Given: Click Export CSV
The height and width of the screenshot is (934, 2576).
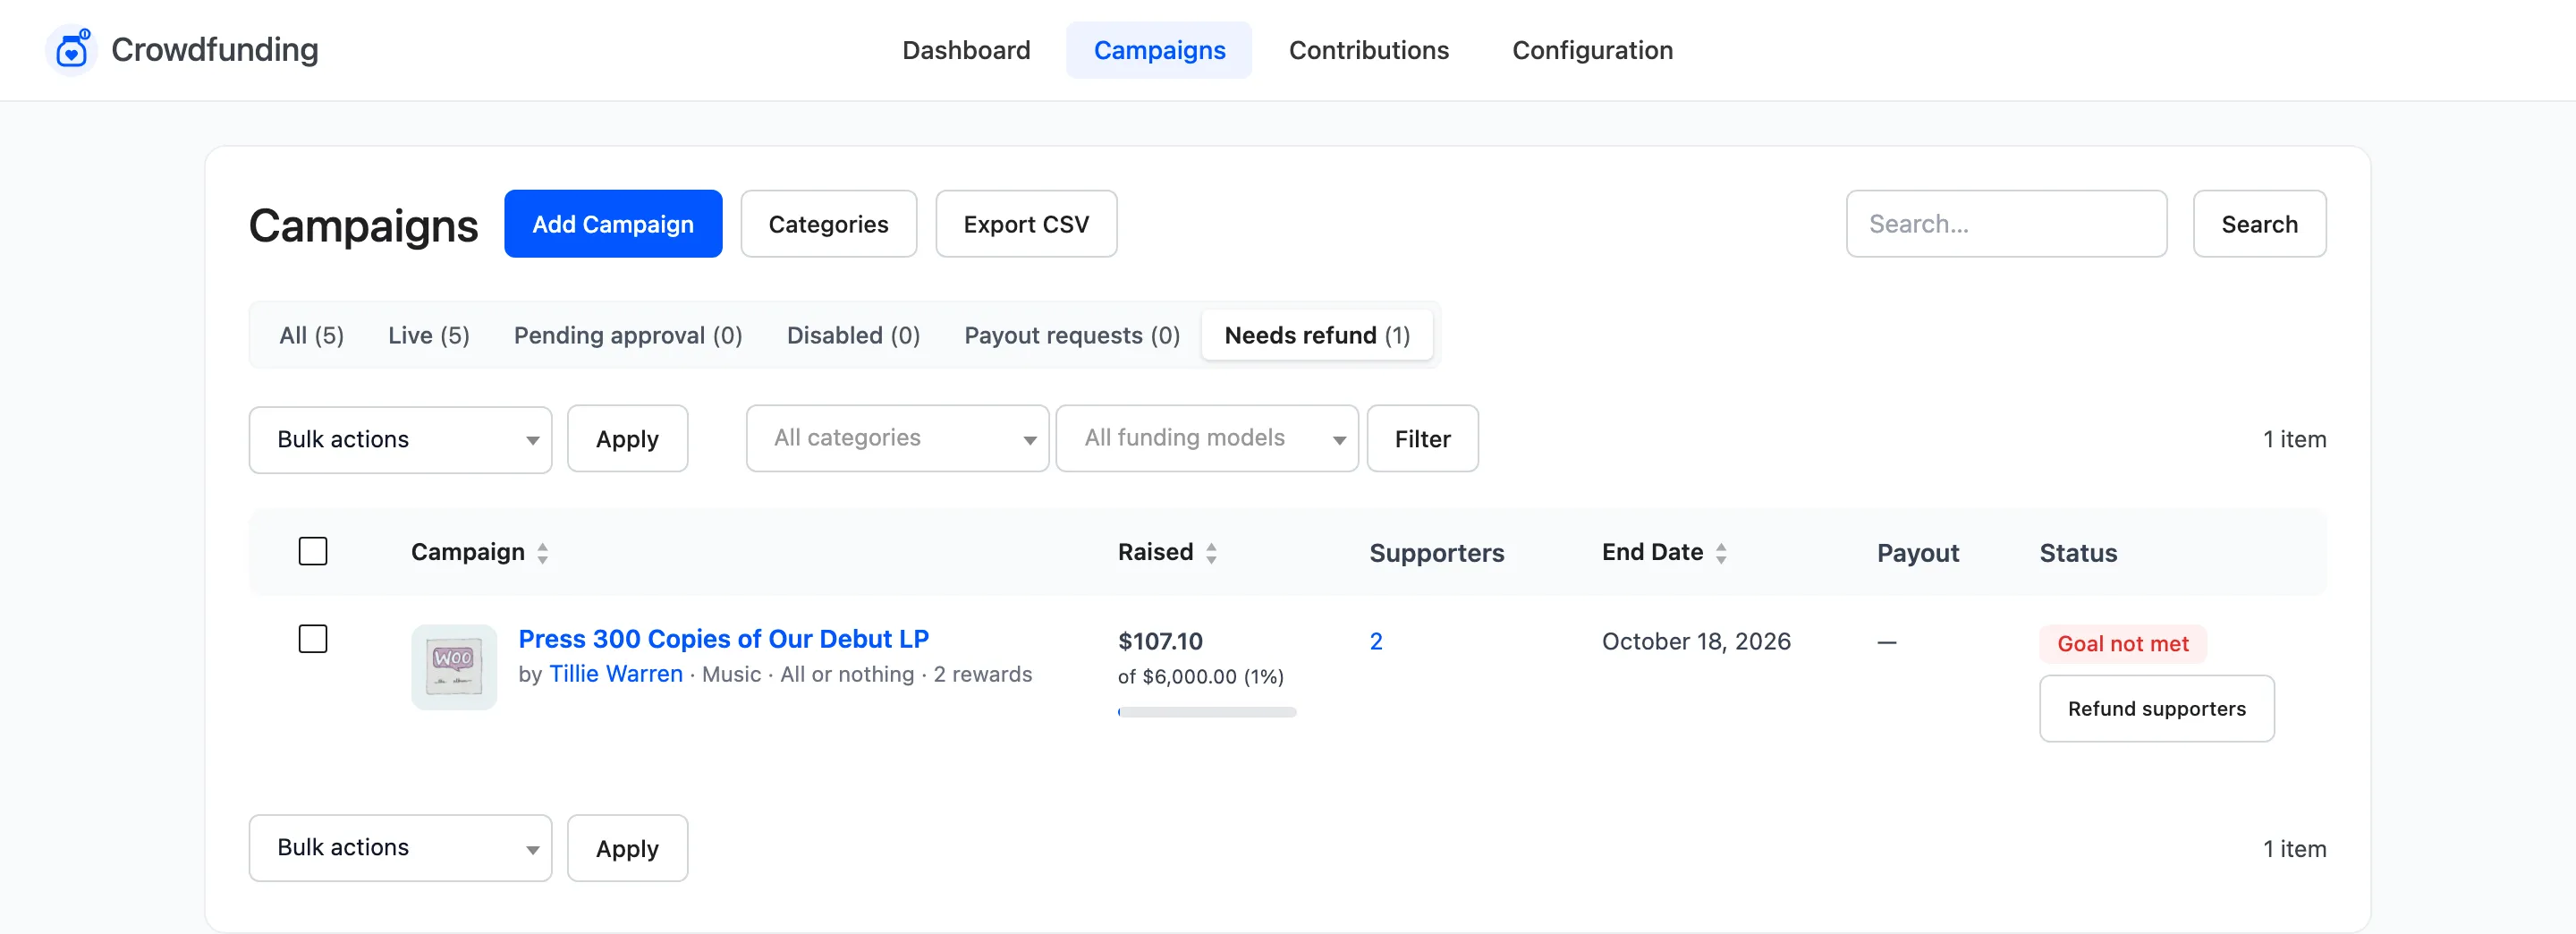Looking at the screenshot, I should coord(1026,224).
